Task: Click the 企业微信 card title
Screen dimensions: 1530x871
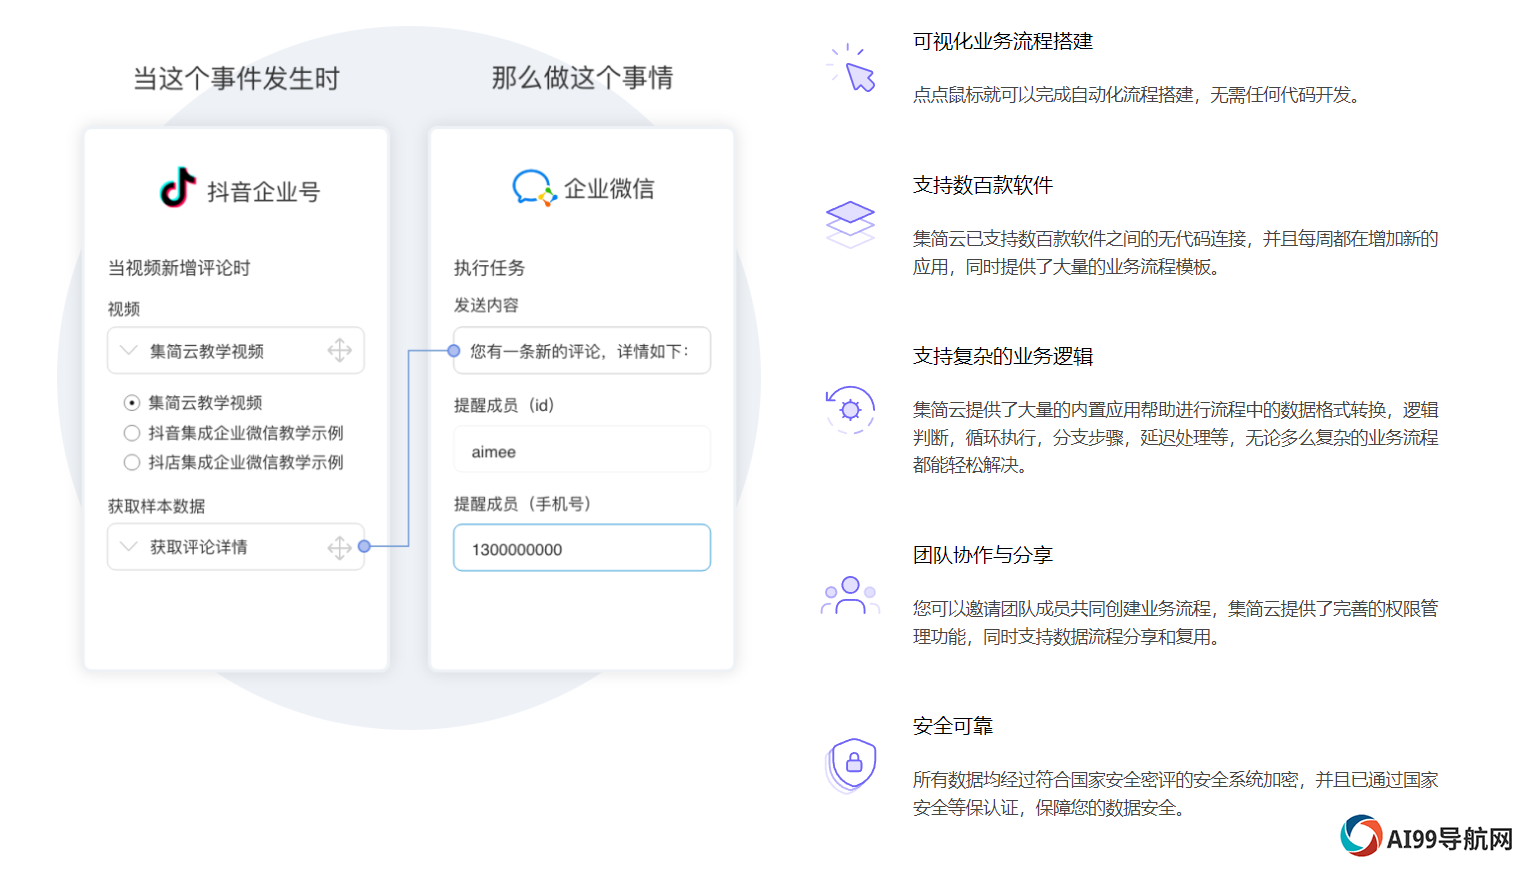Action: tap(609, 189)
